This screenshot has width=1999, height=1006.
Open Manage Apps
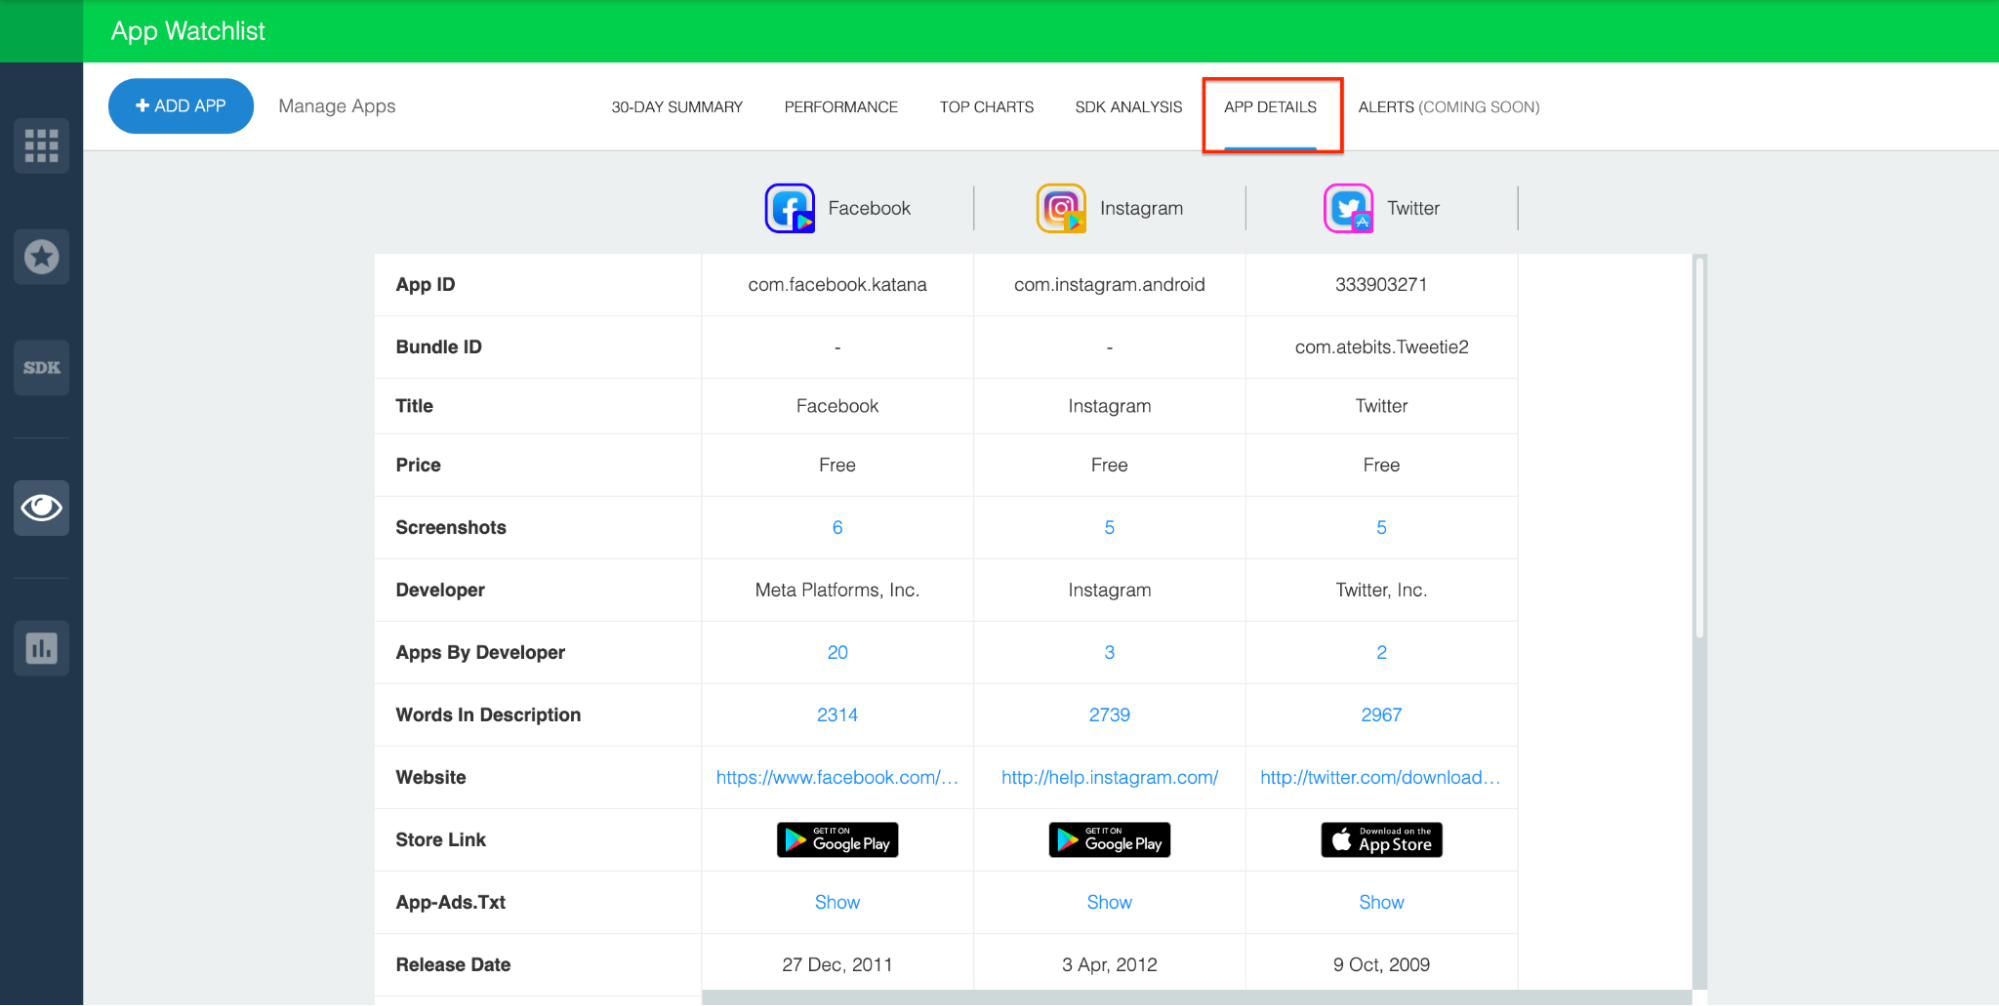click(x=337, y=106)
